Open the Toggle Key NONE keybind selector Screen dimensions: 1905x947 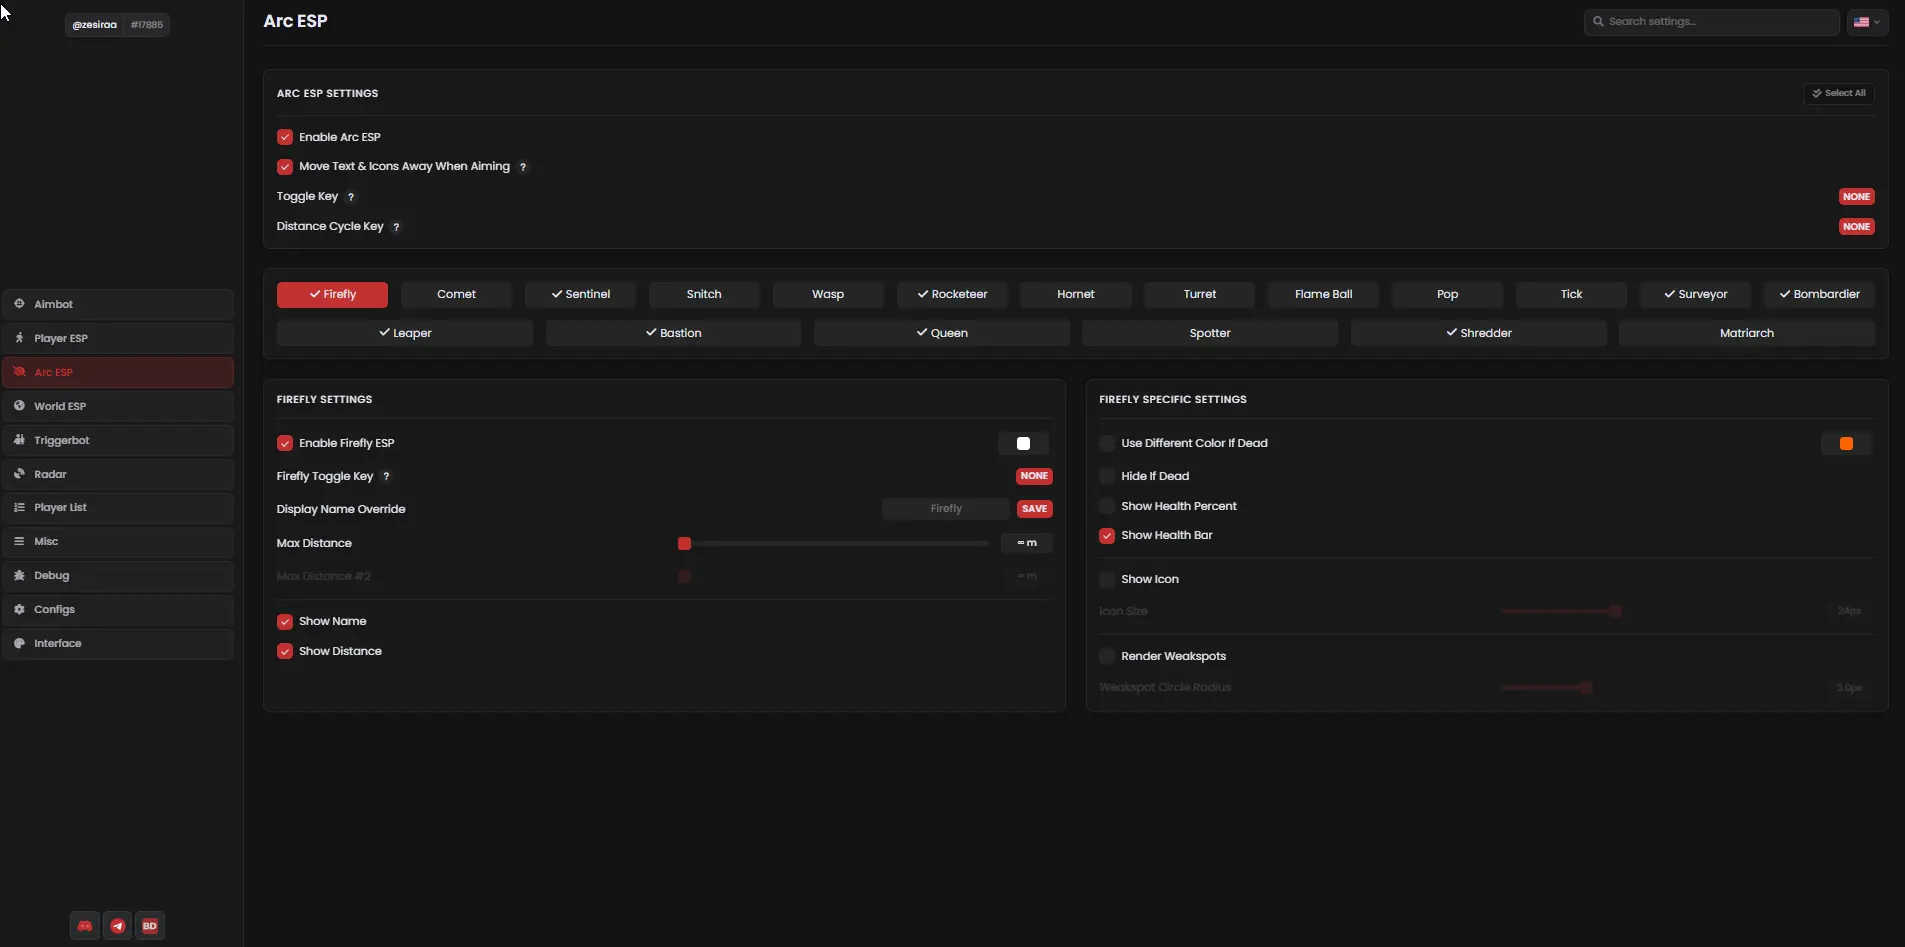point(1856,197)
